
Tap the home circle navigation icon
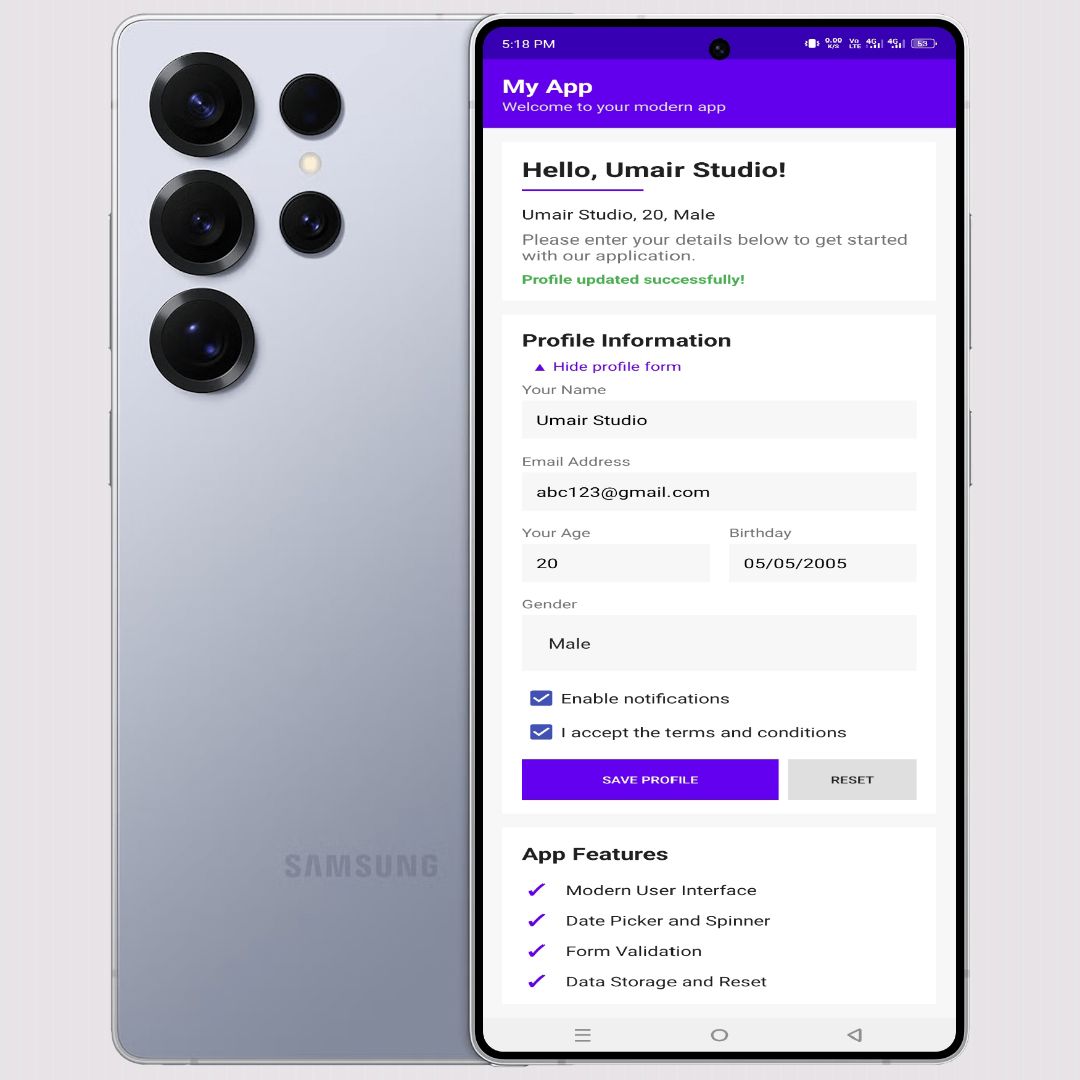[719, 1035]
